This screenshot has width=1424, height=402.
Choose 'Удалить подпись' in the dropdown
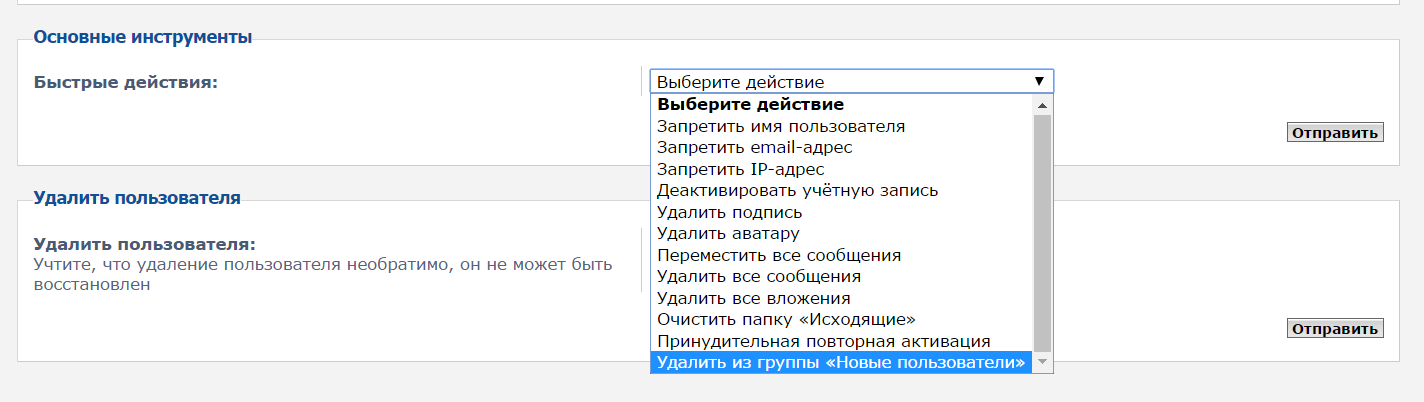click(729, 212)
